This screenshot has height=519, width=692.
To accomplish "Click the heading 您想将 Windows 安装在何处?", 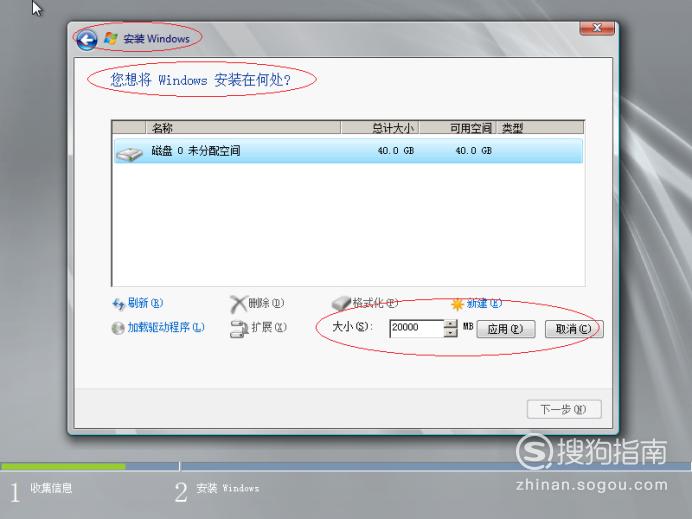I will (201, 80).
